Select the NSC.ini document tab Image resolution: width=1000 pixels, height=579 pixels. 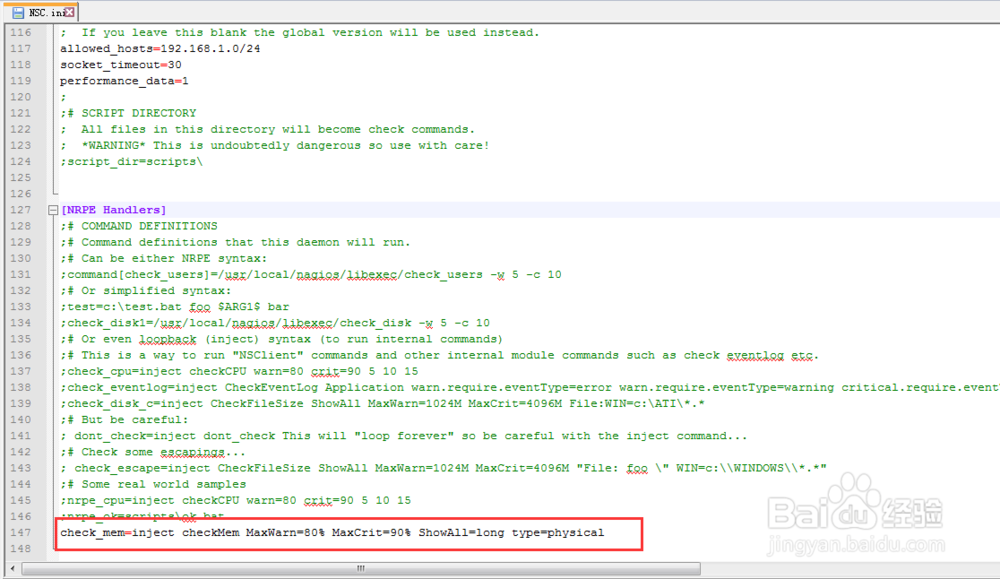pyautogui.click(x=42, y=13)
